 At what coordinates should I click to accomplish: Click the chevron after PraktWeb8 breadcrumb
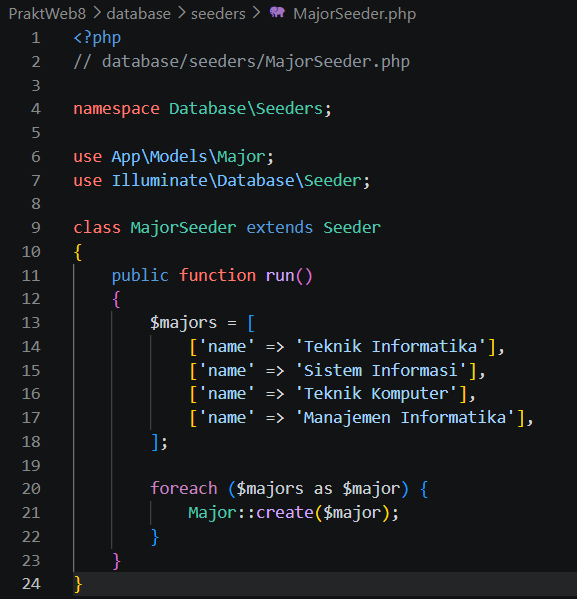pyautogui.click(x=97, y=13)
